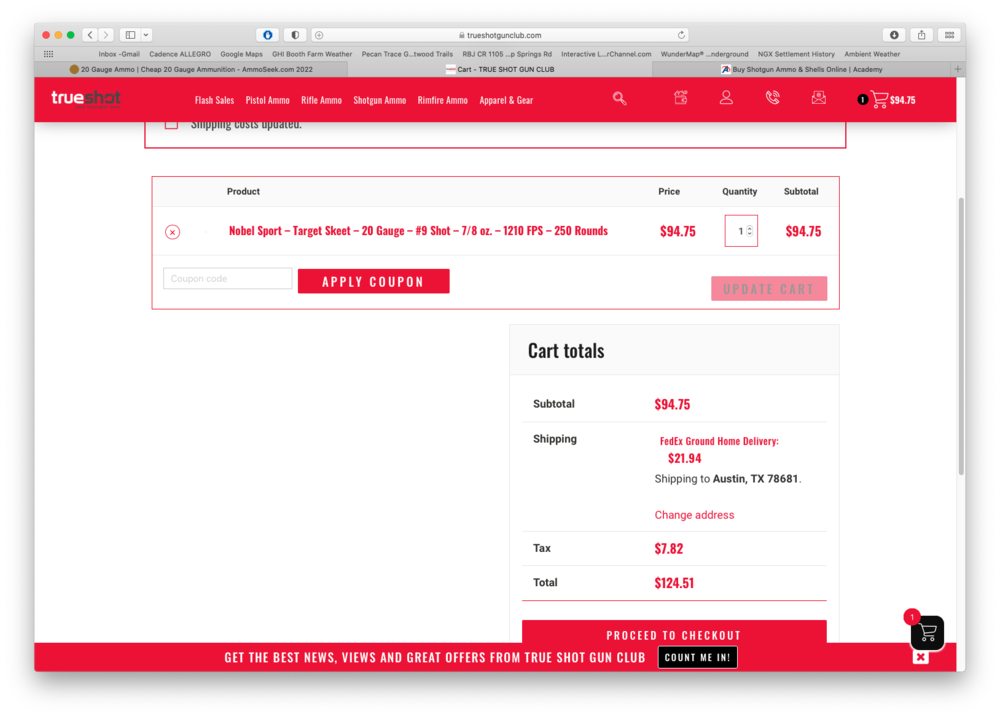The height and width of the screenshot is (717, 1000).
Task: Click the Coupon code input field
Action: pos(228,279)
